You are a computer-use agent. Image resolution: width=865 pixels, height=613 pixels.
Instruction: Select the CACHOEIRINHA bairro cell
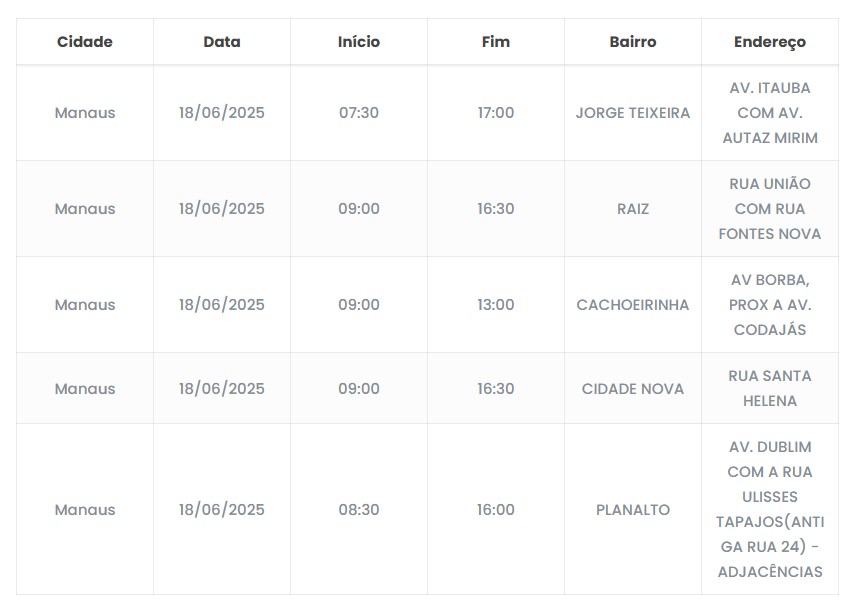[x=633, y=305]
